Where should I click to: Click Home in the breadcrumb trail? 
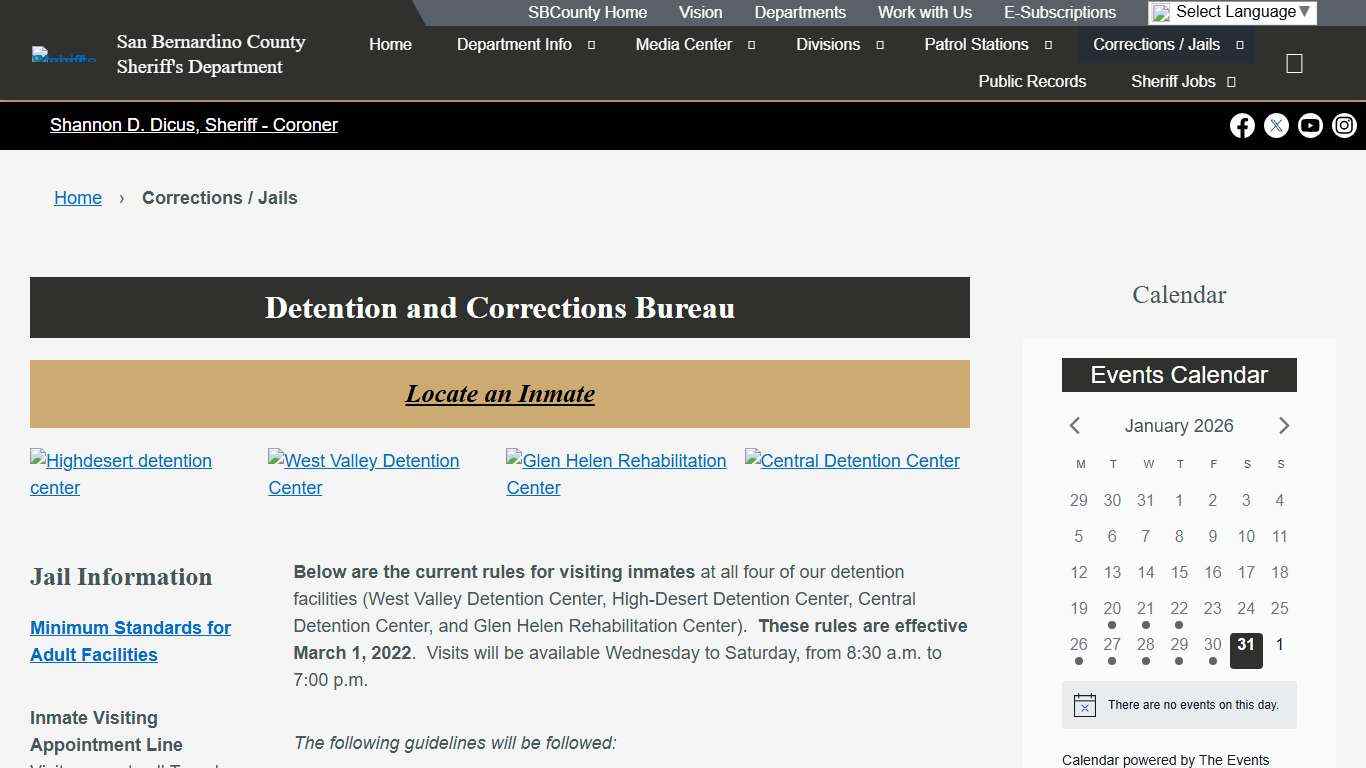point(77,197)
